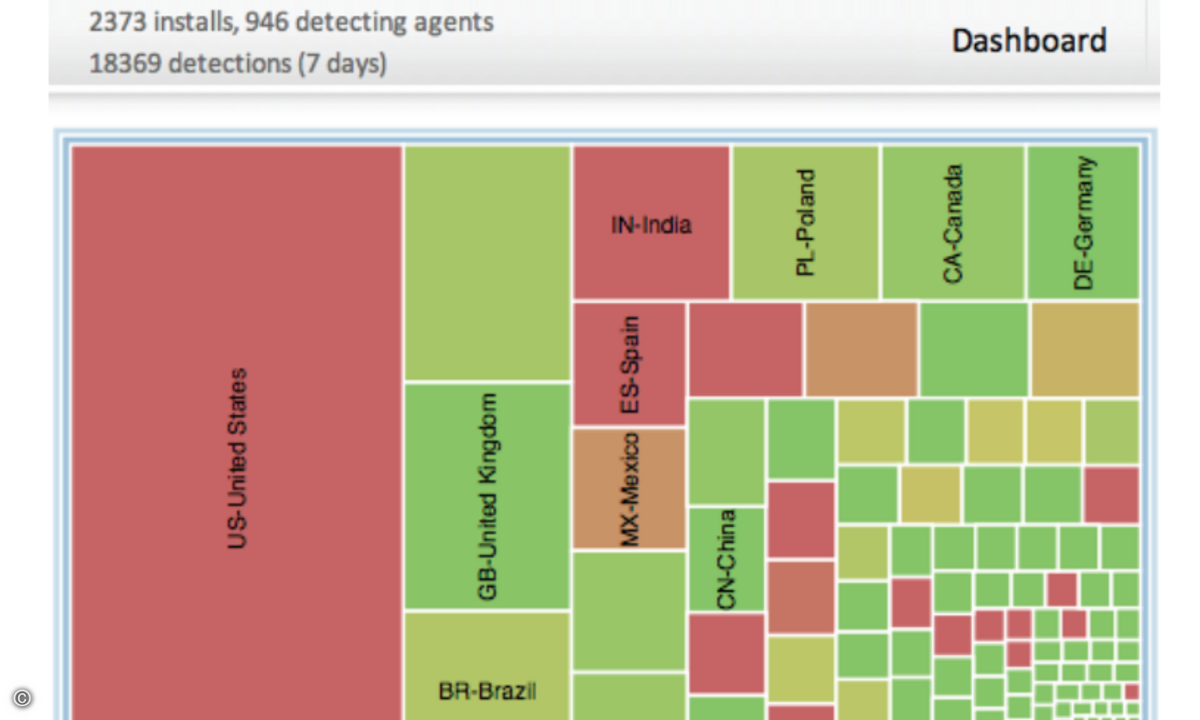Select the GB-United Kingdom treemap cell
The width and height of the screenshot is (1200, 720).
[x=487, y=496]
